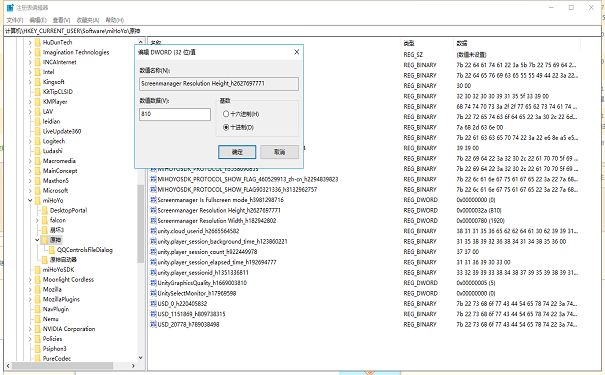
Task: Click the USD_0_h220405832 value icon
Action: (x=153, y=304)
